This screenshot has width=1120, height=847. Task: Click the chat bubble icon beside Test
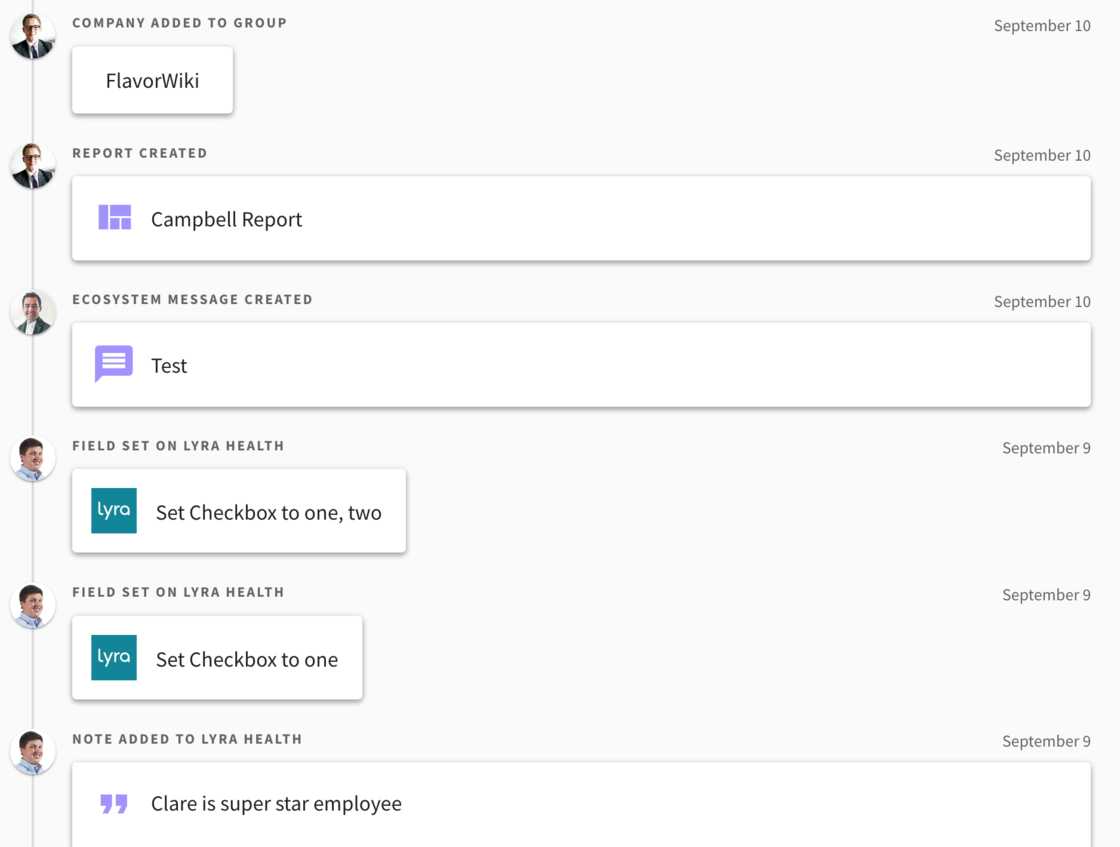(x=114, y=364)
